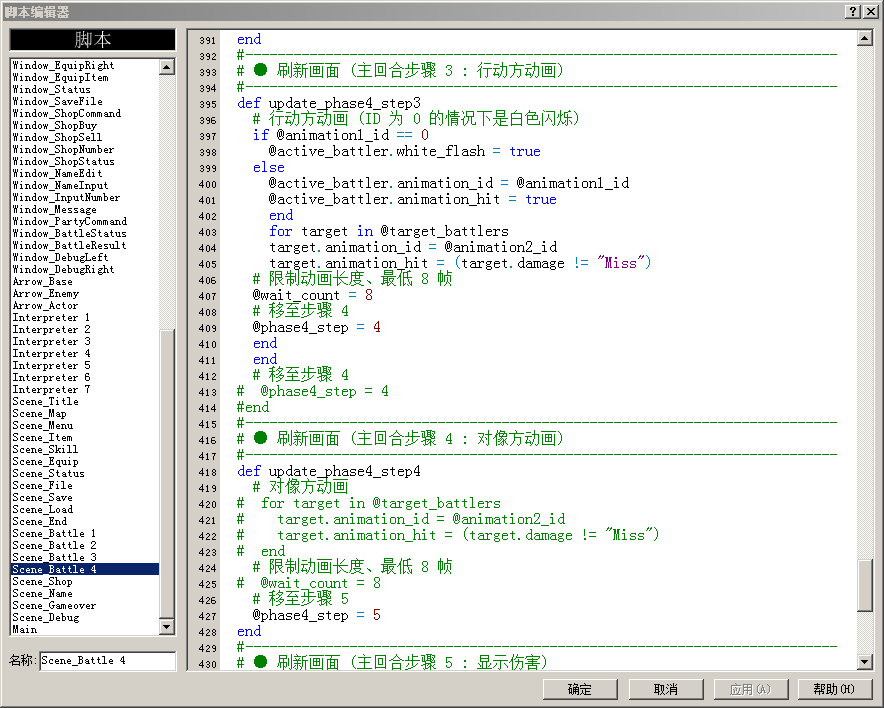Click the line "for target in @target_battlers" on line 403
This screenshot has width=884, height=708.
coord(389,231)
